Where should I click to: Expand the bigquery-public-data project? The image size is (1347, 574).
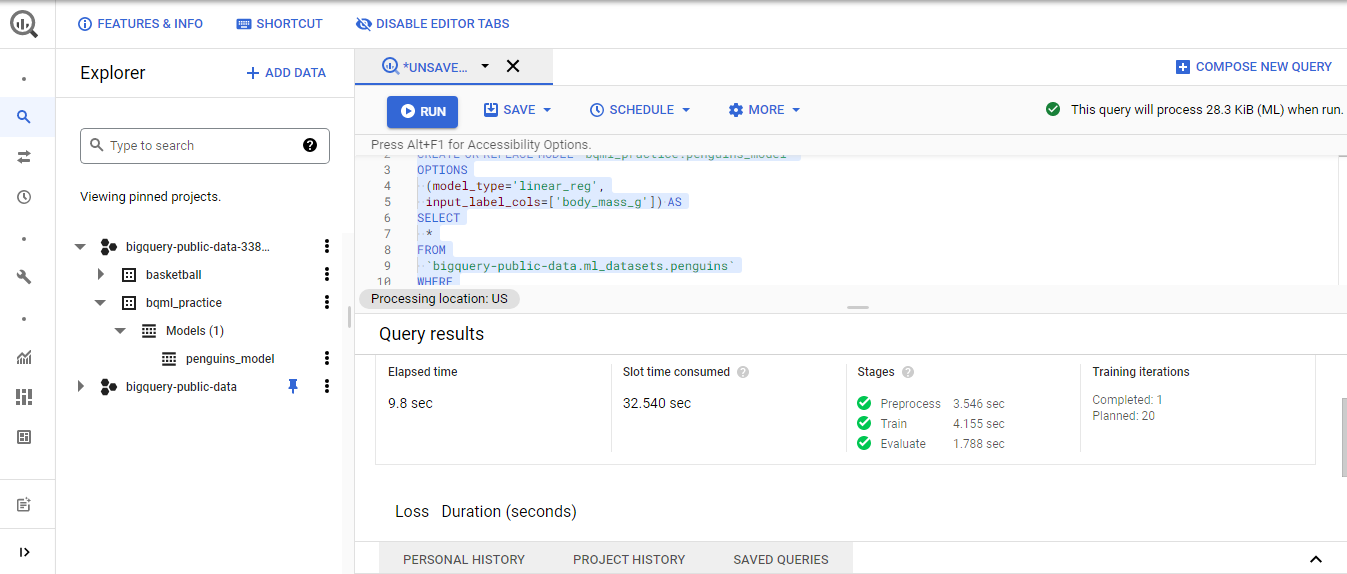coord(81,386)
